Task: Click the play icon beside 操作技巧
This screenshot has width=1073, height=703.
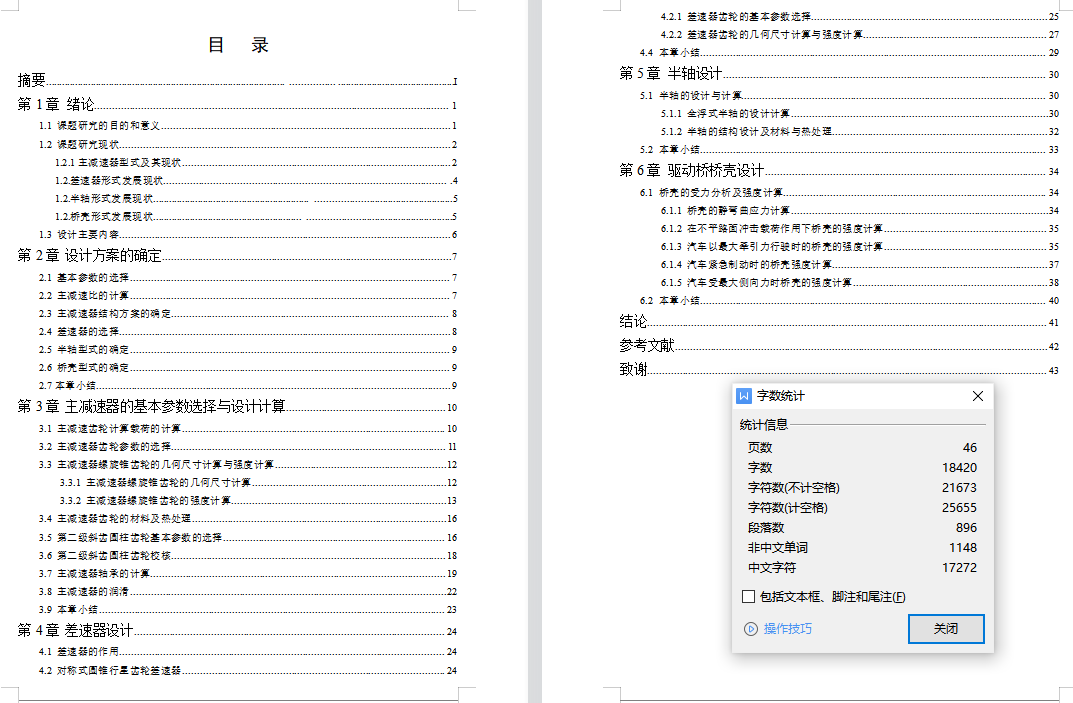Action: [751, 629]
